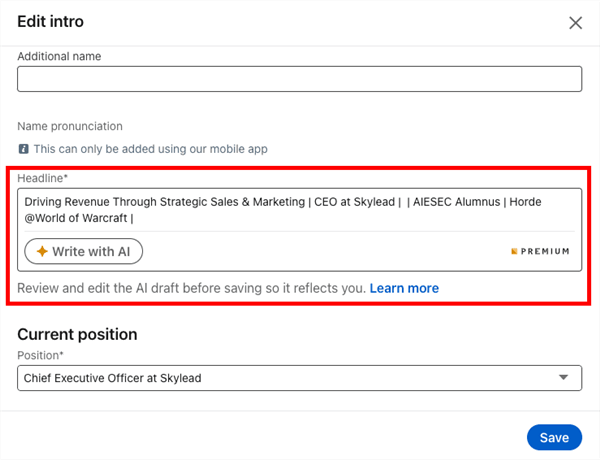Image resolution: width=600 pixels, height=460 pixels.
Task: Click the Additional name label
Action: [x=59, y=56]
